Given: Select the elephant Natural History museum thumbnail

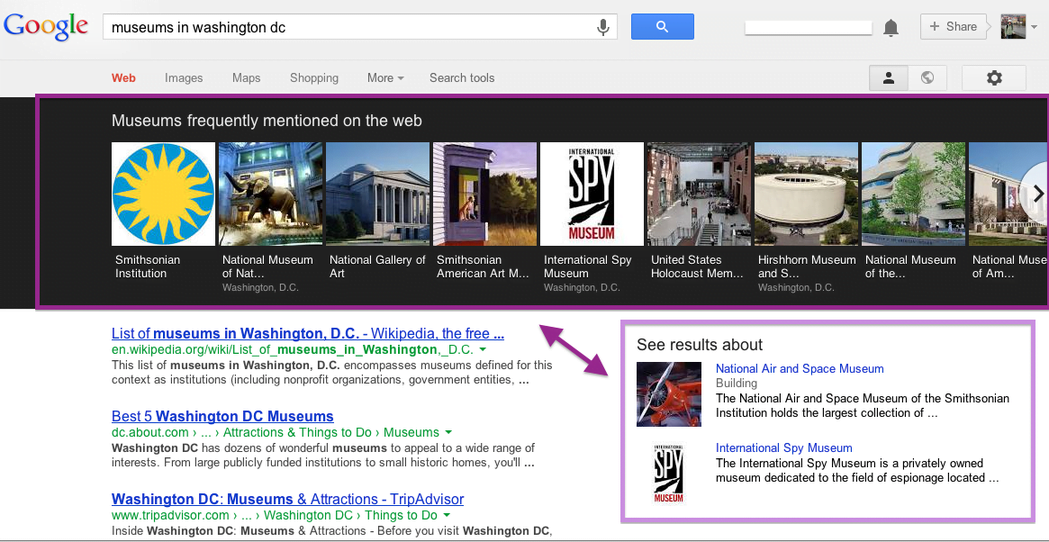Looking at the screenshot, I should pos(271,194).
